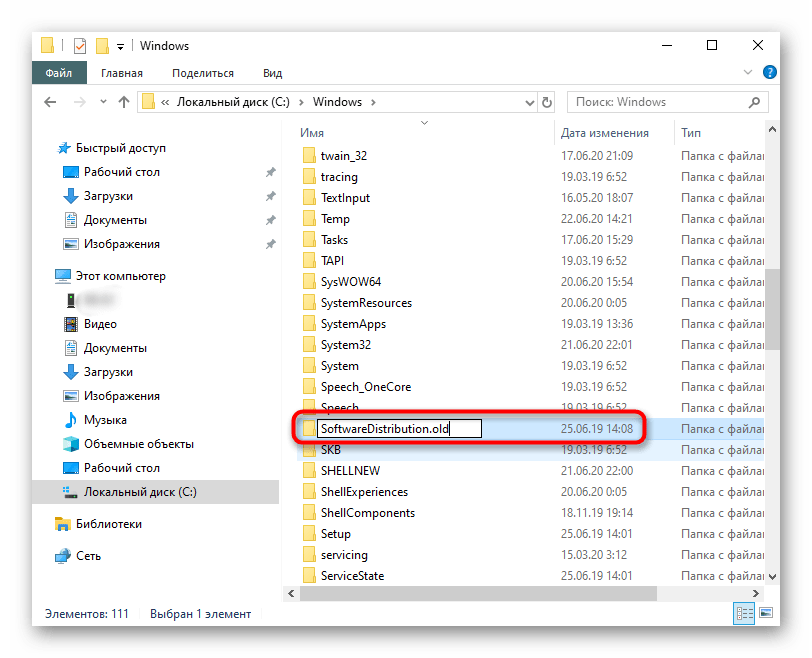The image size is (812, 658).
Task: Open the ribbon Help question mark icon
Action: (x=770, y=73)
